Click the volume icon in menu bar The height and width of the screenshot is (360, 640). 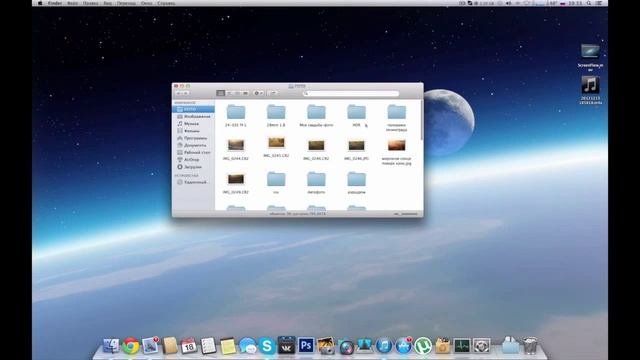point(509,3)
